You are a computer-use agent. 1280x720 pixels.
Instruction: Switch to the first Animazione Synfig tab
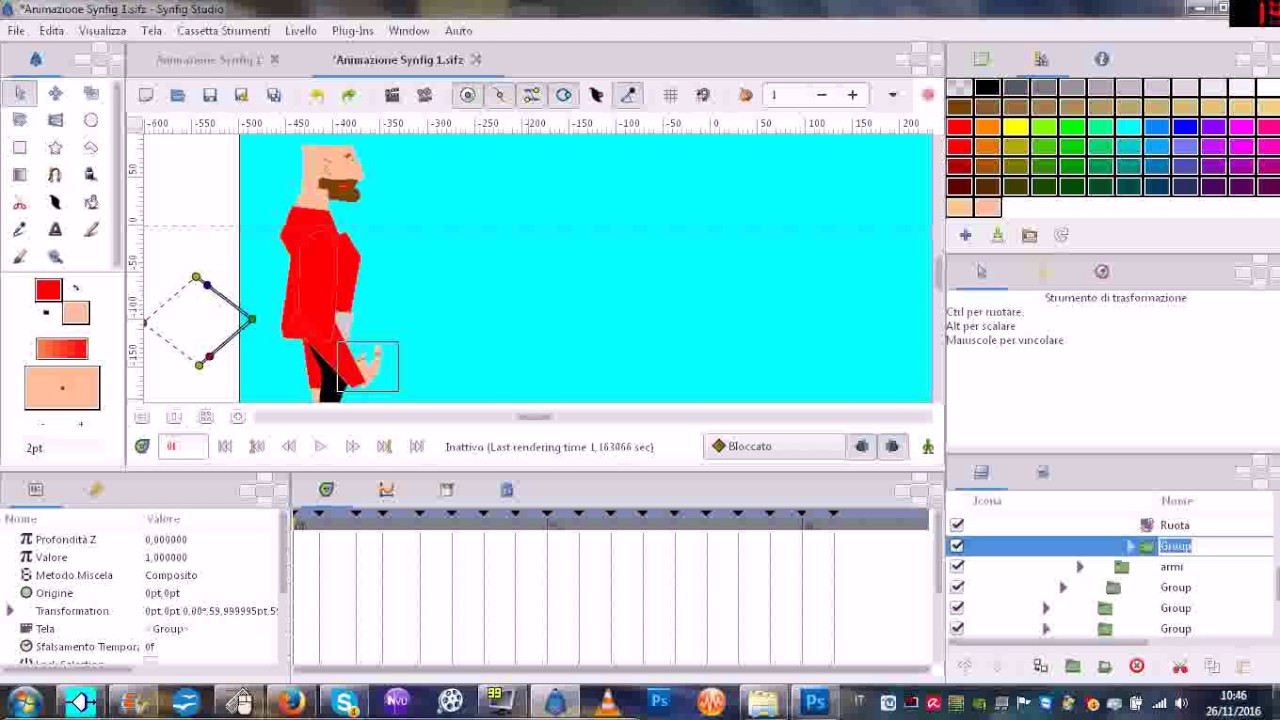tap(208, 60)
